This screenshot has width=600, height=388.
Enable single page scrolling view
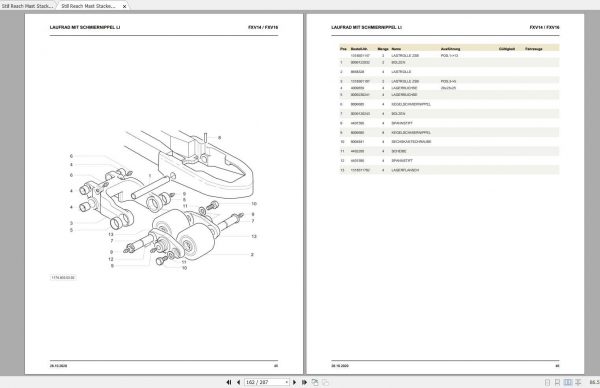click(x=558, y=382)
